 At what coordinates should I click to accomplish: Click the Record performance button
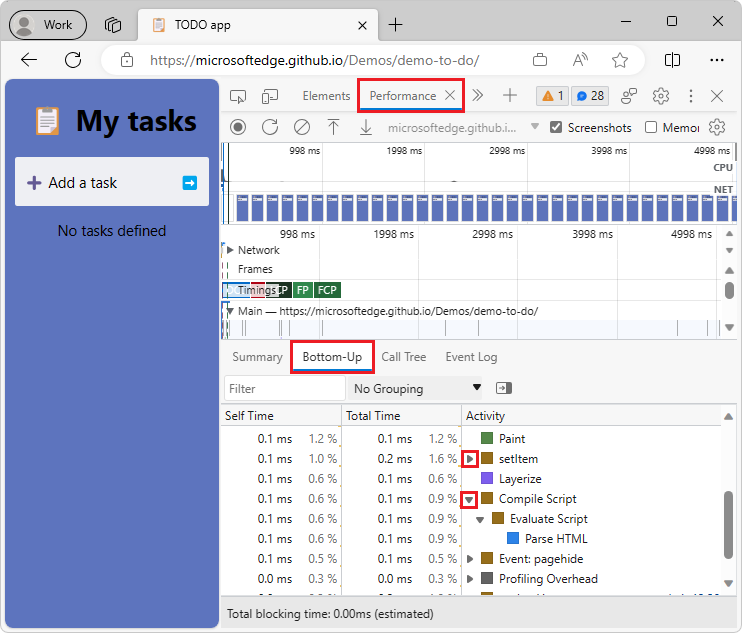[238, 127]
